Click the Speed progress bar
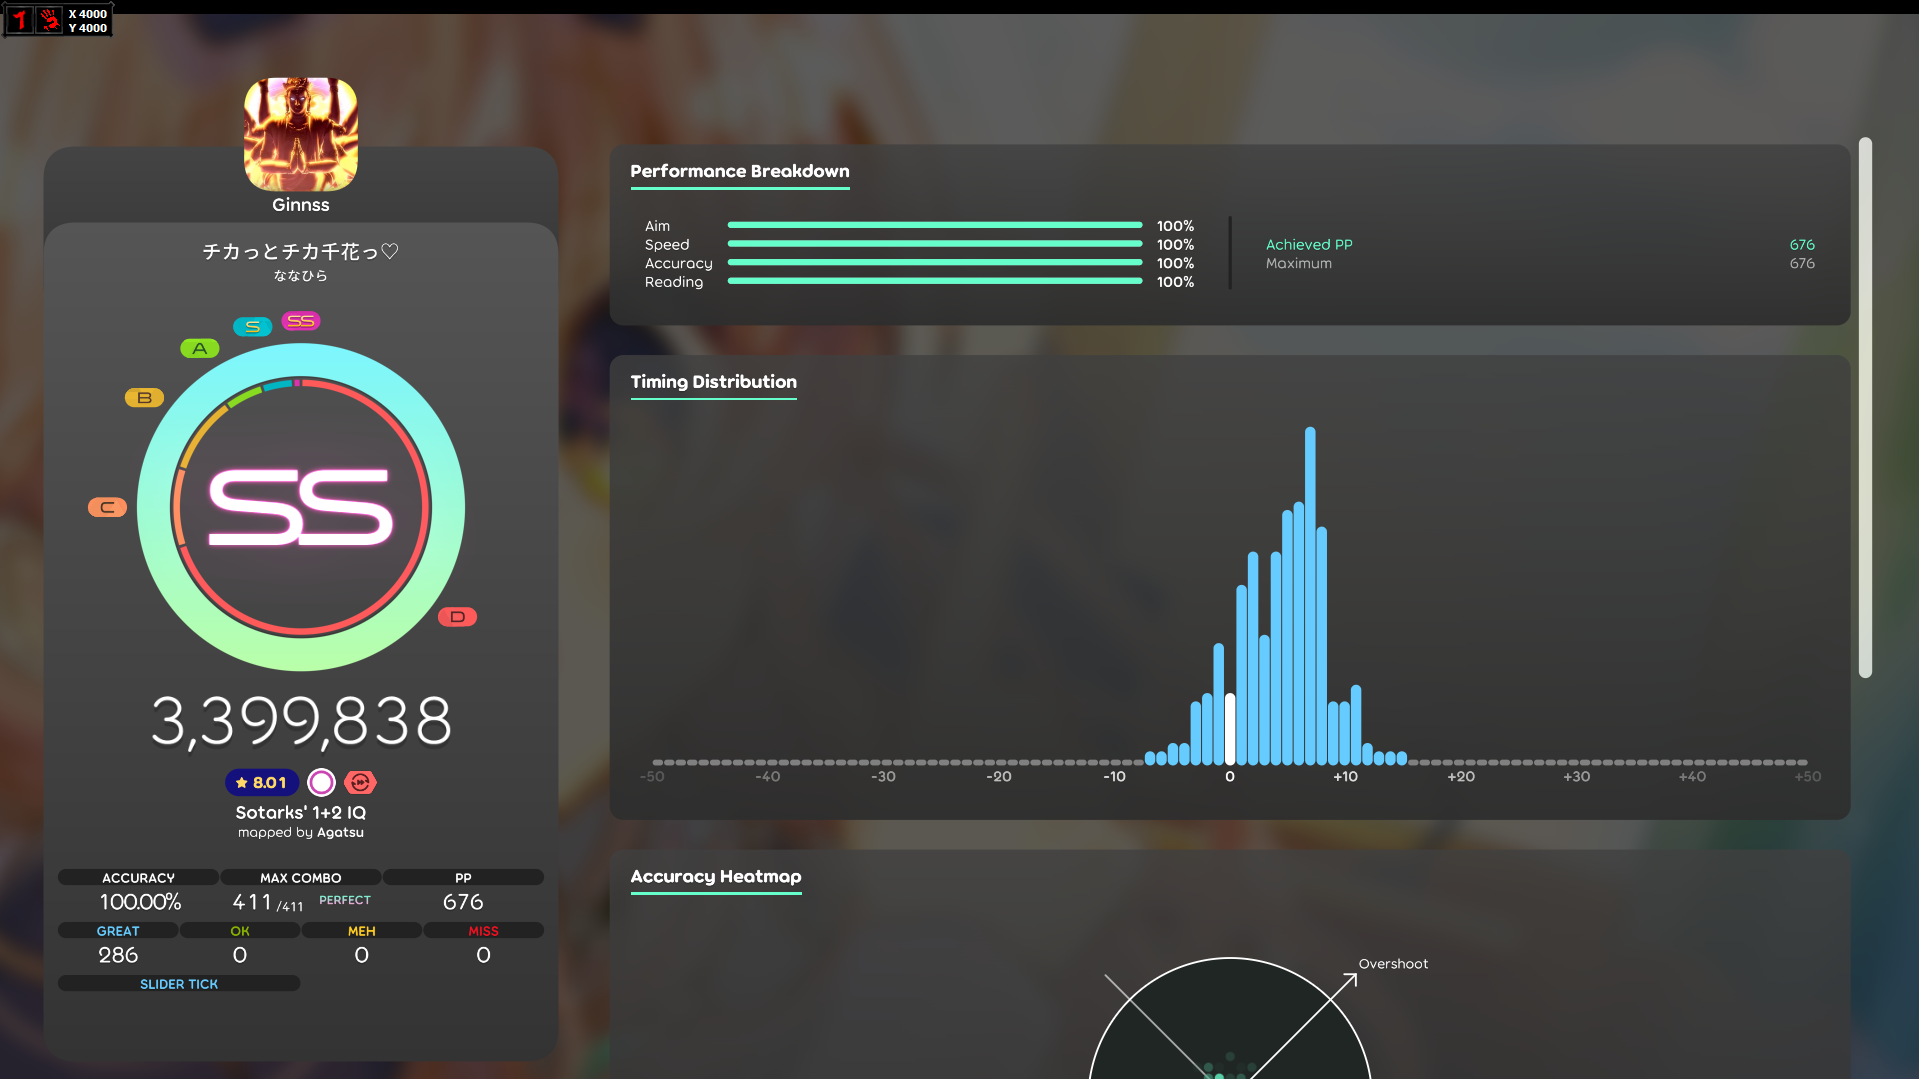This screenshot has height=1079, width=1919. coord(935,244)
